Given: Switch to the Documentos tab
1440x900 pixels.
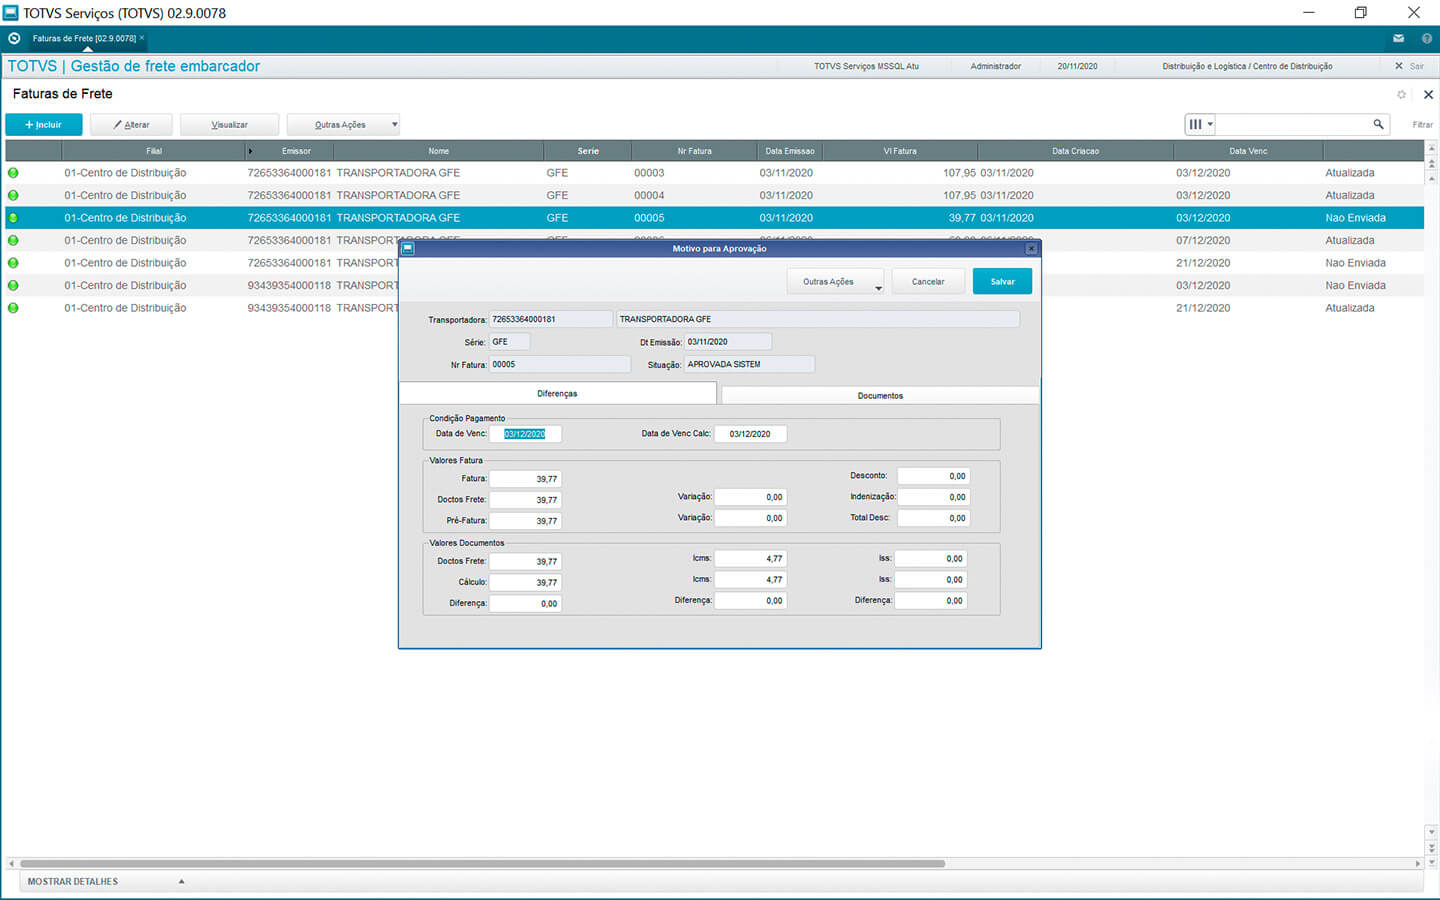Looking at the screenshot, I should [880, 396].
